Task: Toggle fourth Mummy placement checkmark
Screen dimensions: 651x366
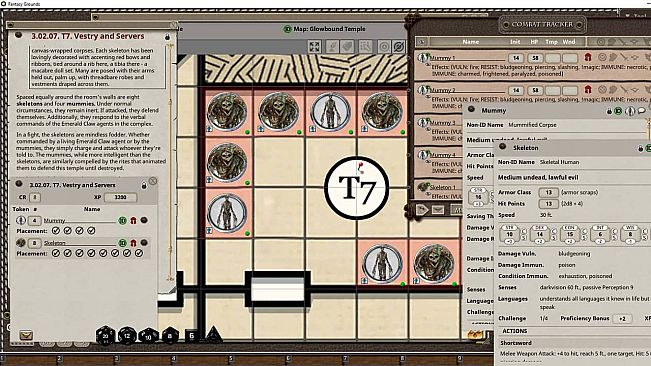Action: point(91,231)
